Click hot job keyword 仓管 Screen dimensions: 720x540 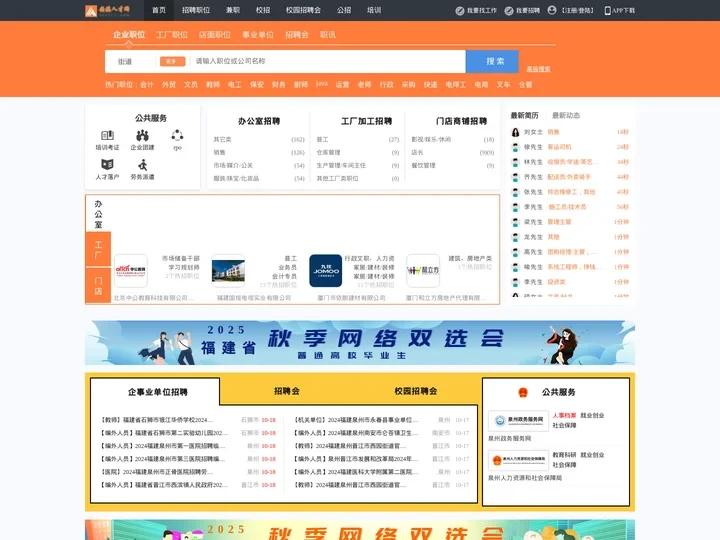click(525, 84)
